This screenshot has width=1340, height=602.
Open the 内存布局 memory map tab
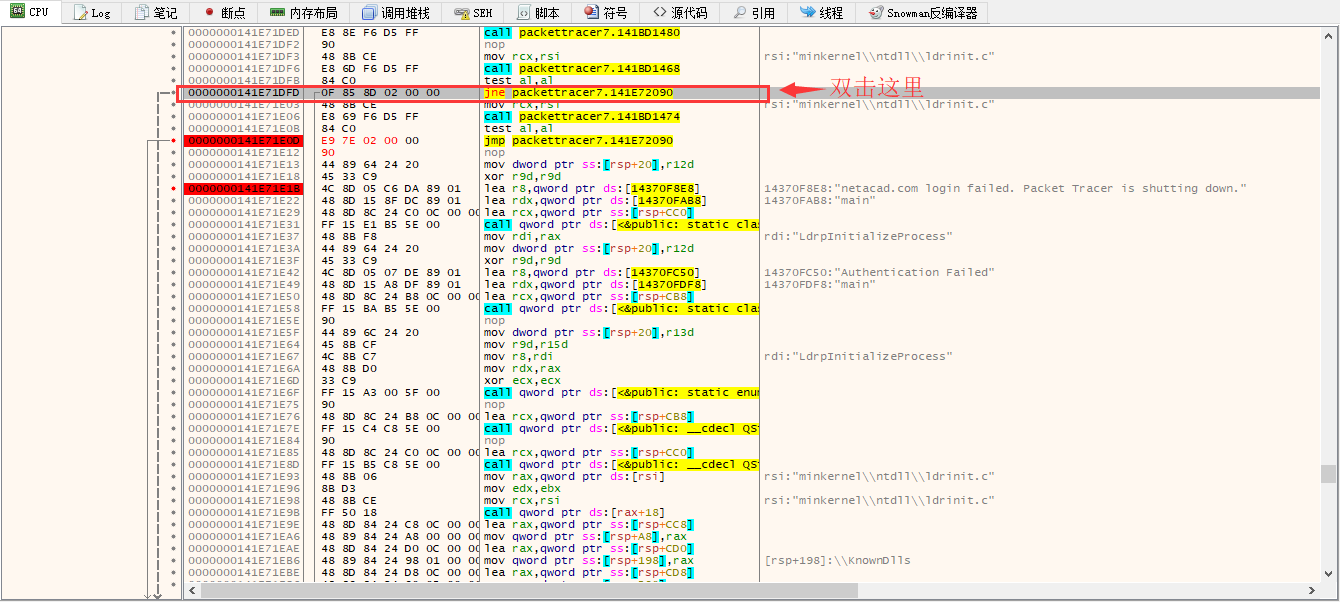[x=304, y=13]
